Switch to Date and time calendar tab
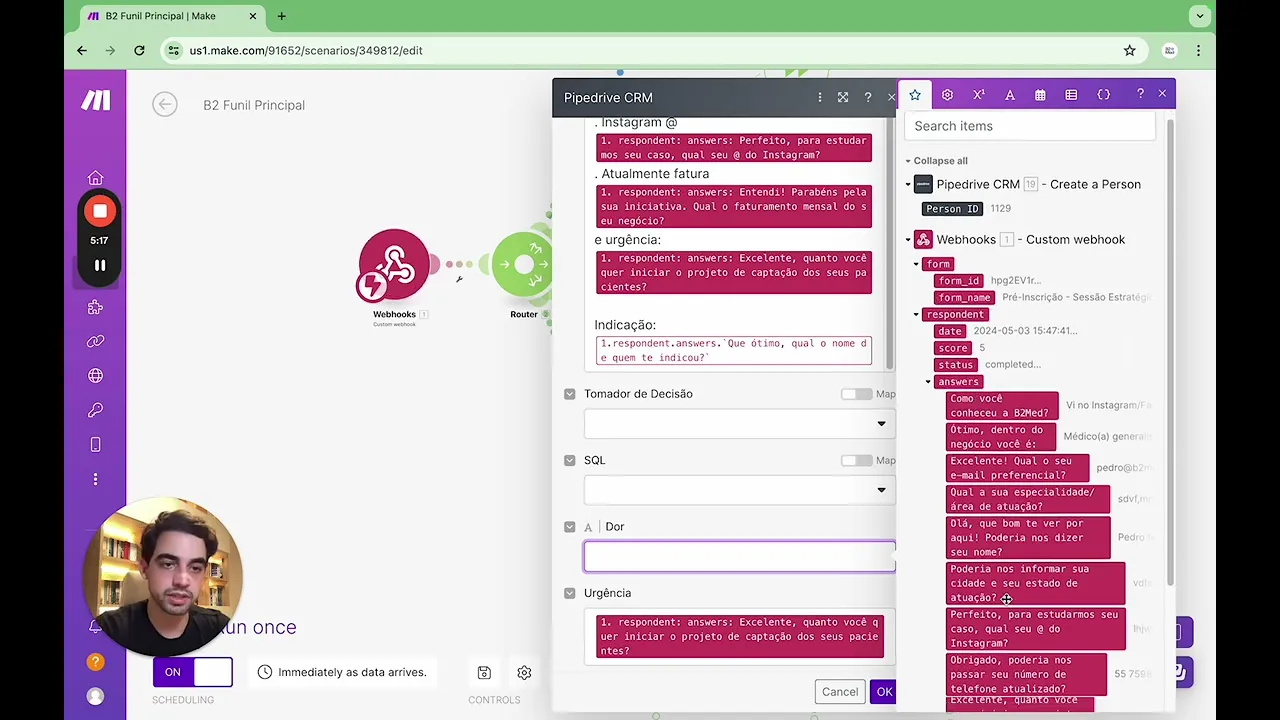This screenshot has height=720, width=1280. tap(1040, 95)
